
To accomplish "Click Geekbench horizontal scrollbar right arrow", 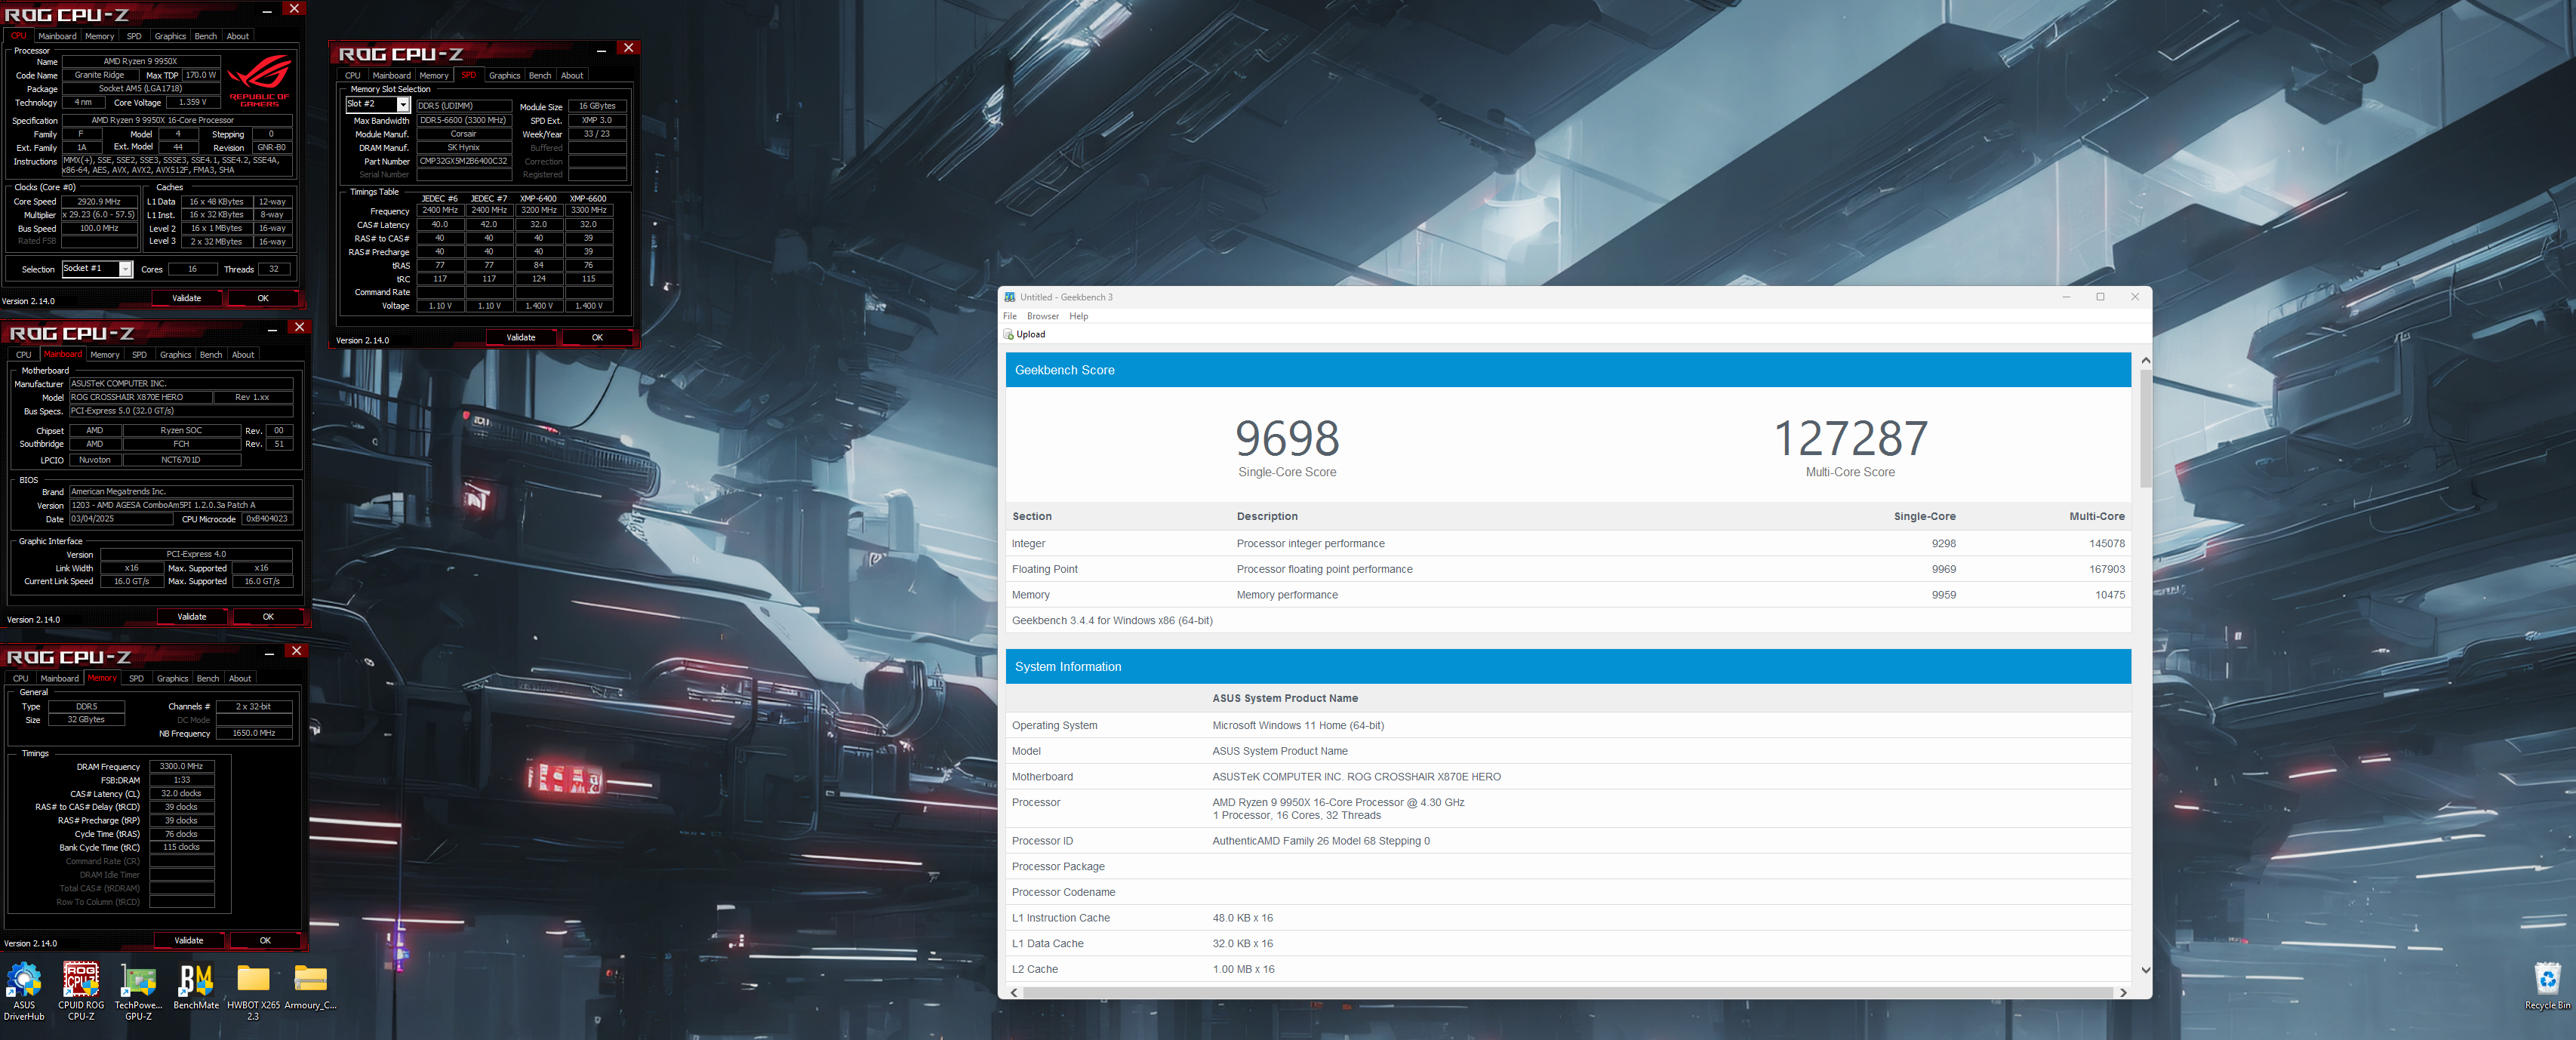I will pyautogui.click(x=2123, y=993).
